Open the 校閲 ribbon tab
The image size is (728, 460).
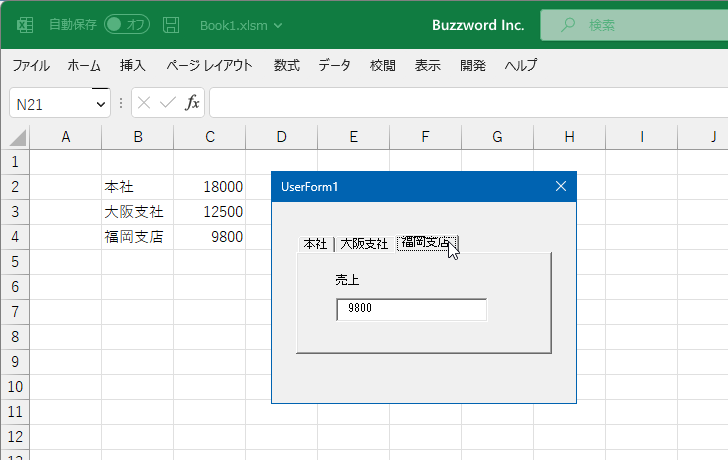(x=383, y=65)
